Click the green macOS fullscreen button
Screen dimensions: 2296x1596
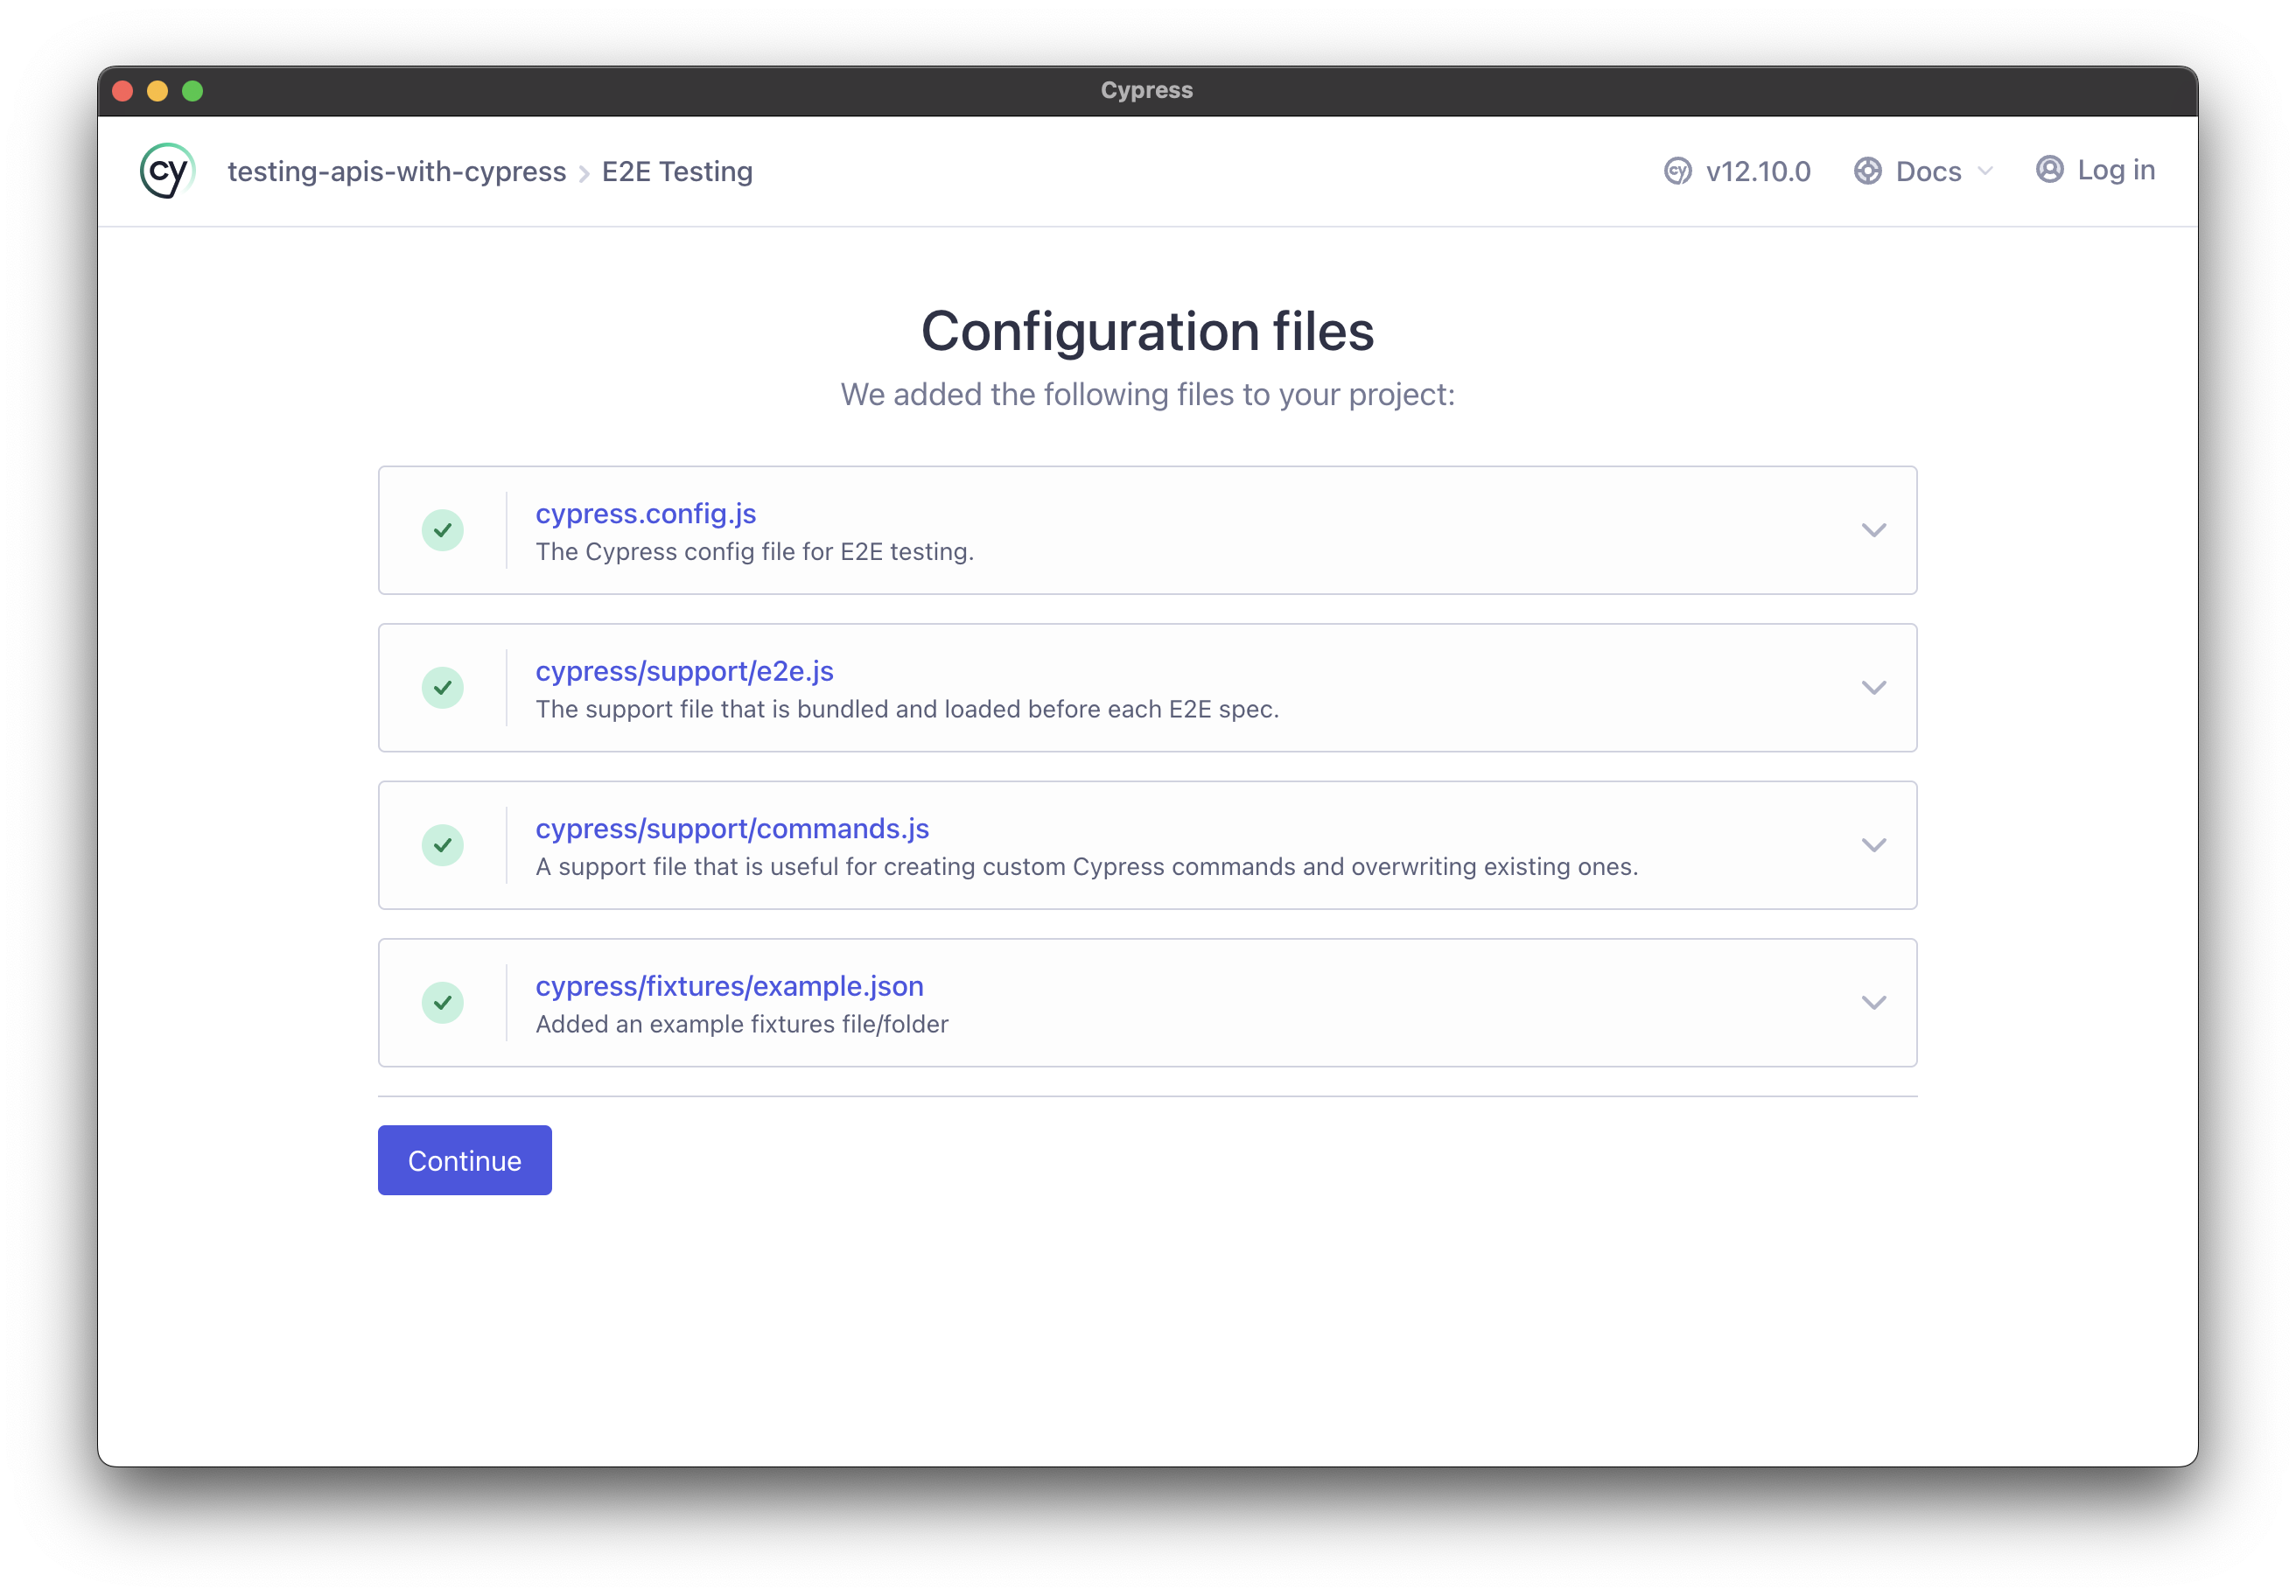193,91
